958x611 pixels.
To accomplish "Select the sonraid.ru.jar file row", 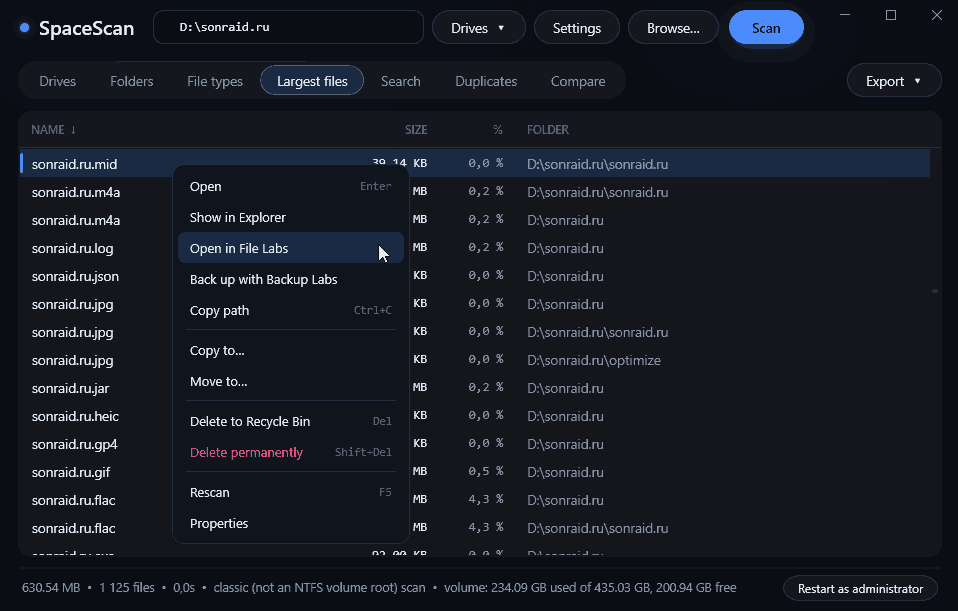I will click(x=475, y=388).
